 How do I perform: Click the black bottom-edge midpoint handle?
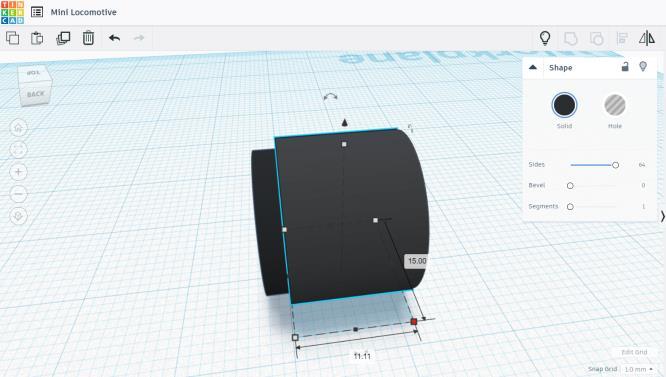pyautogui.click(x=356, y=329)
